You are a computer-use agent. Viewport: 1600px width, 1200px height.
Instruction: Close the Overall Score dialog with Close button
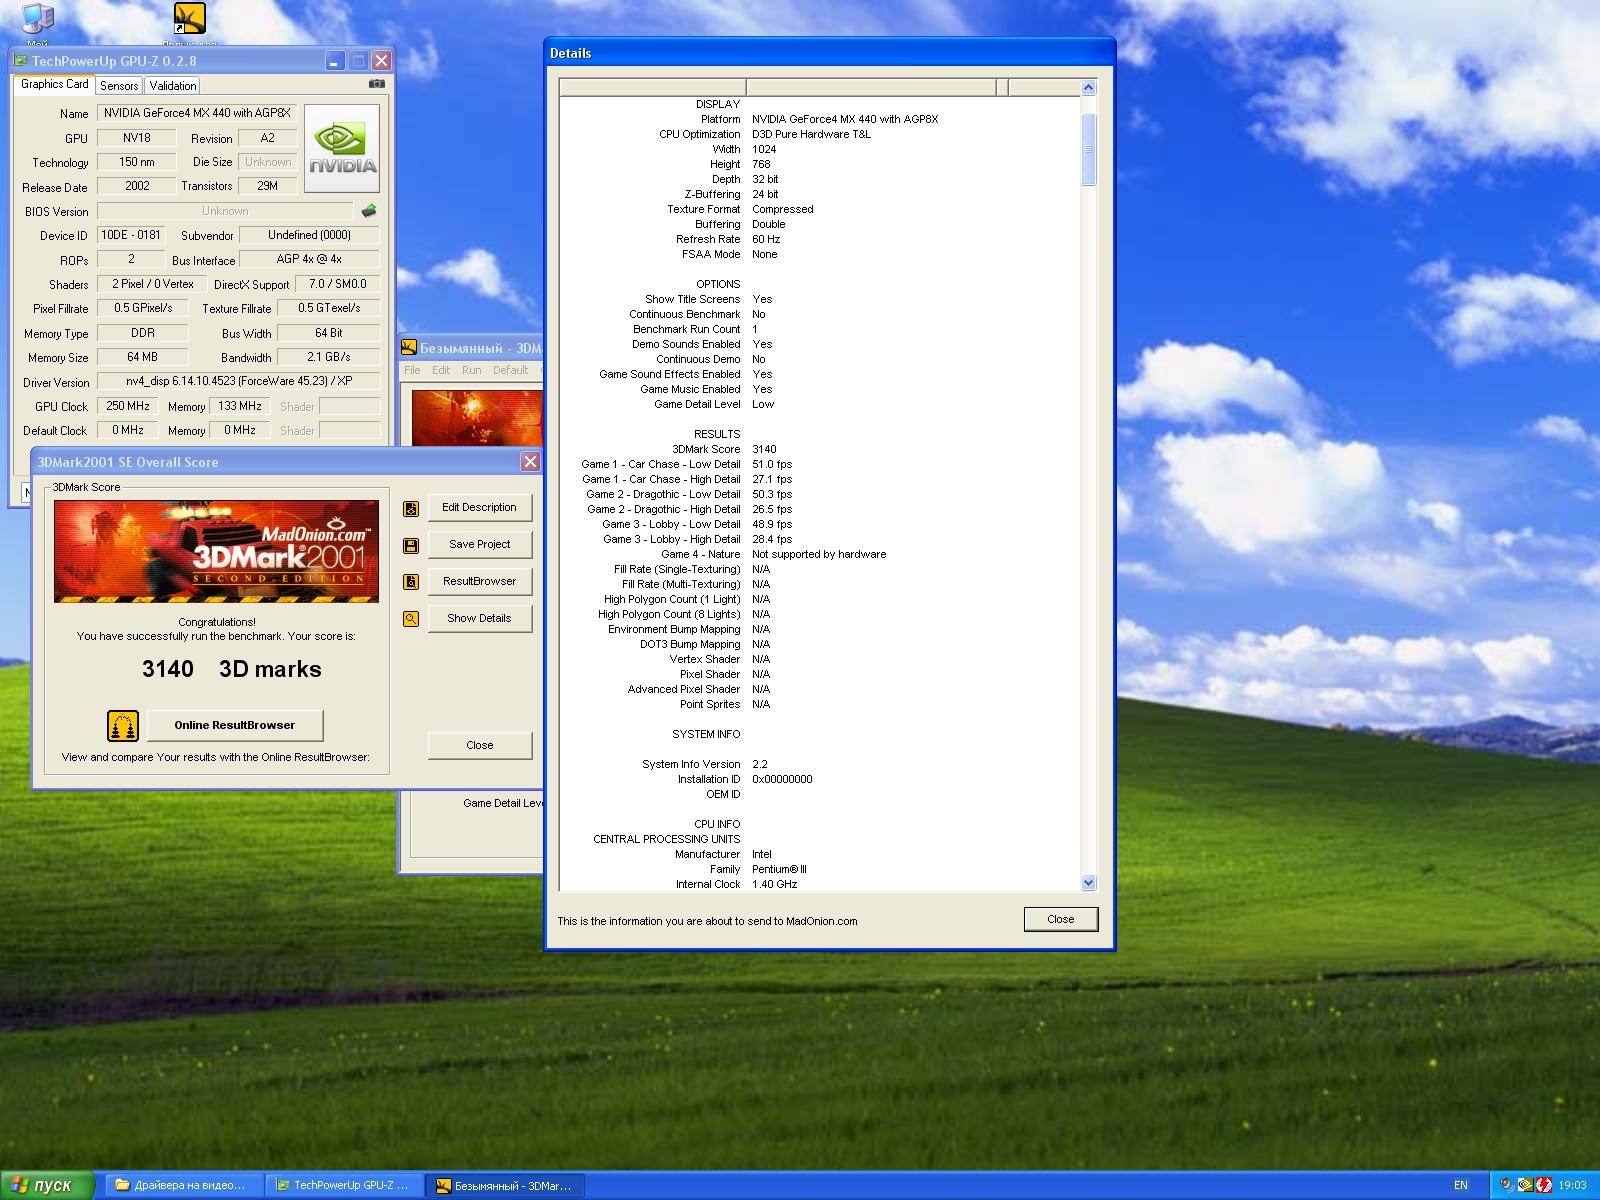[480, 746]
